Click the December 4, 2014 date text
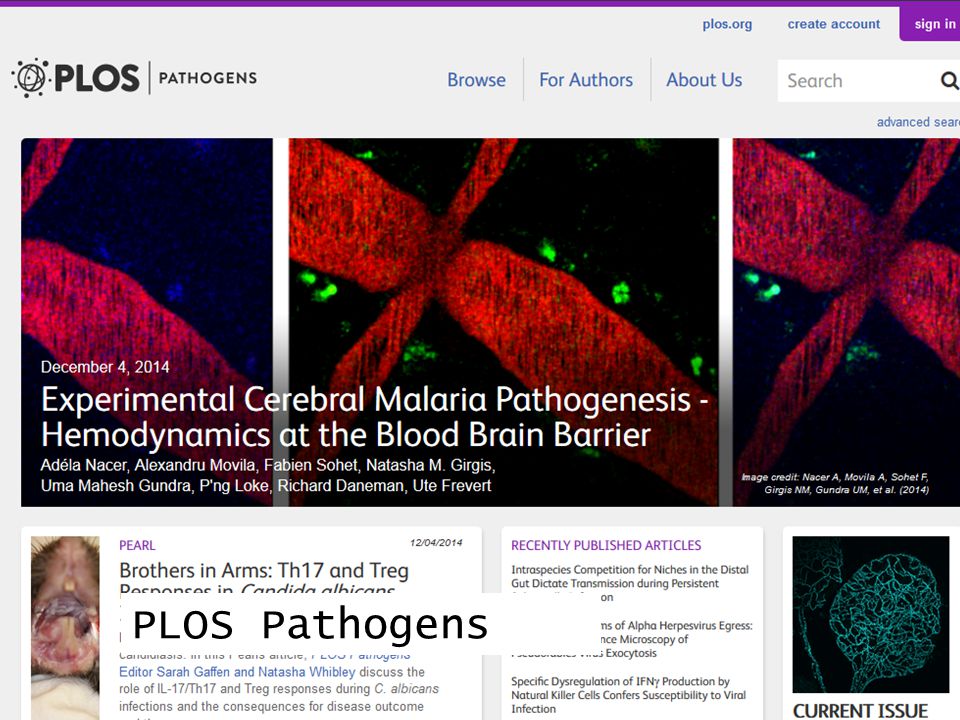960x720 pixels. point(105,367)
